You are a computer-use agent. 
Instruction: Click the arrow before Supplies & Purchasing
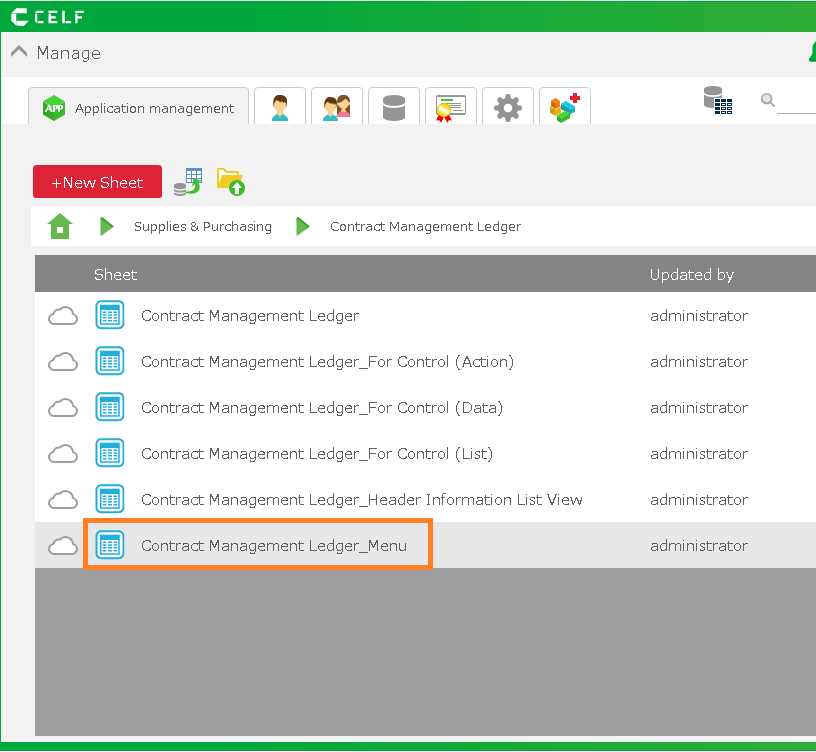[x=107, y=227]
